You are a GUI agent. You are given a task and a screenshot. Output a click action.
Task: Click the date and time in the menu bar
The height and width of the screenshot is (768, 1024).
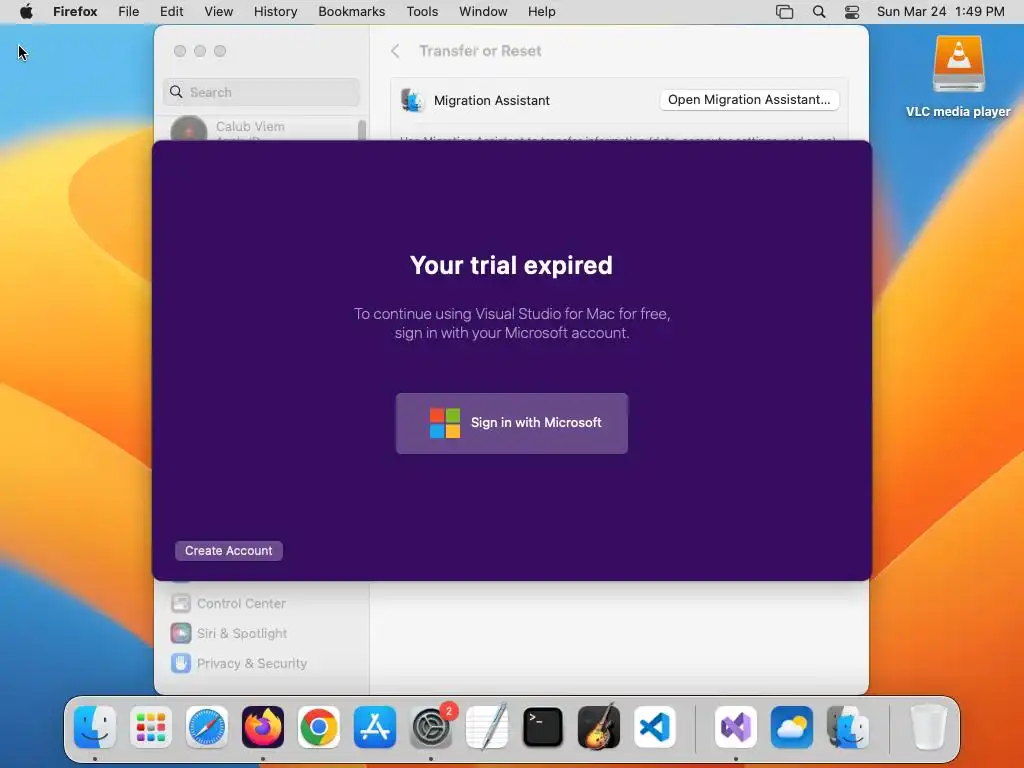pos(940,12)
